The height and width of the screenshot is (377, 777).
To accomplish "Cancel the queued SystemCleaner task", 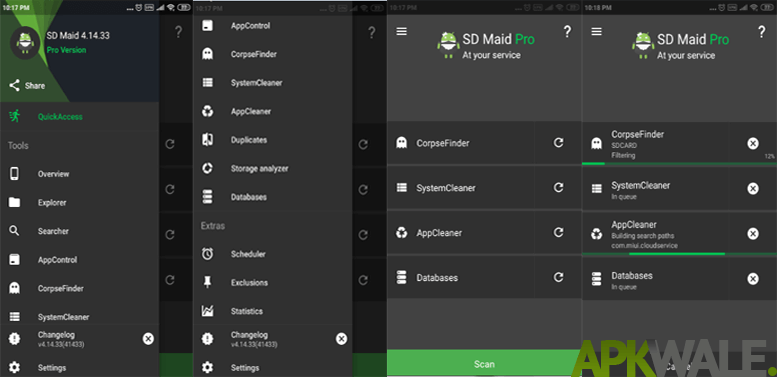I will click(753, 189).
